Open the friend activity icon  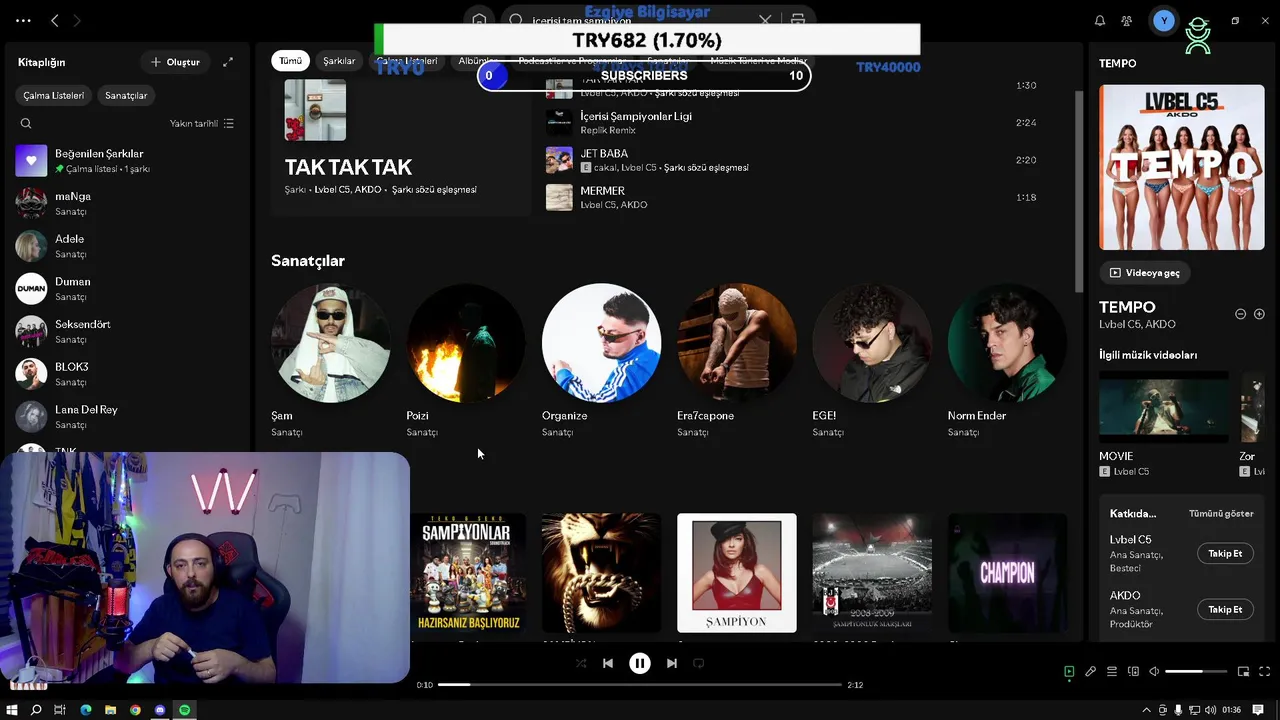click(x=1127, y=21)
